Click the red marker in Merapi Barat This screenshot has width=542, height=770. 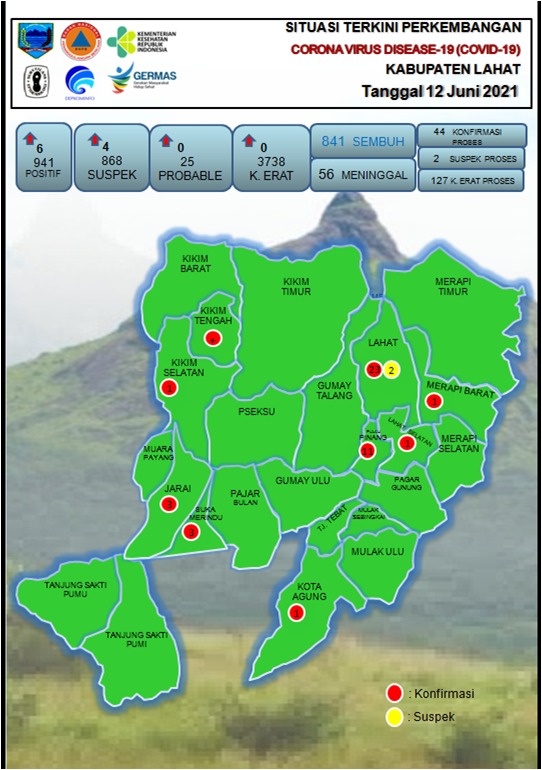[434, 401]
